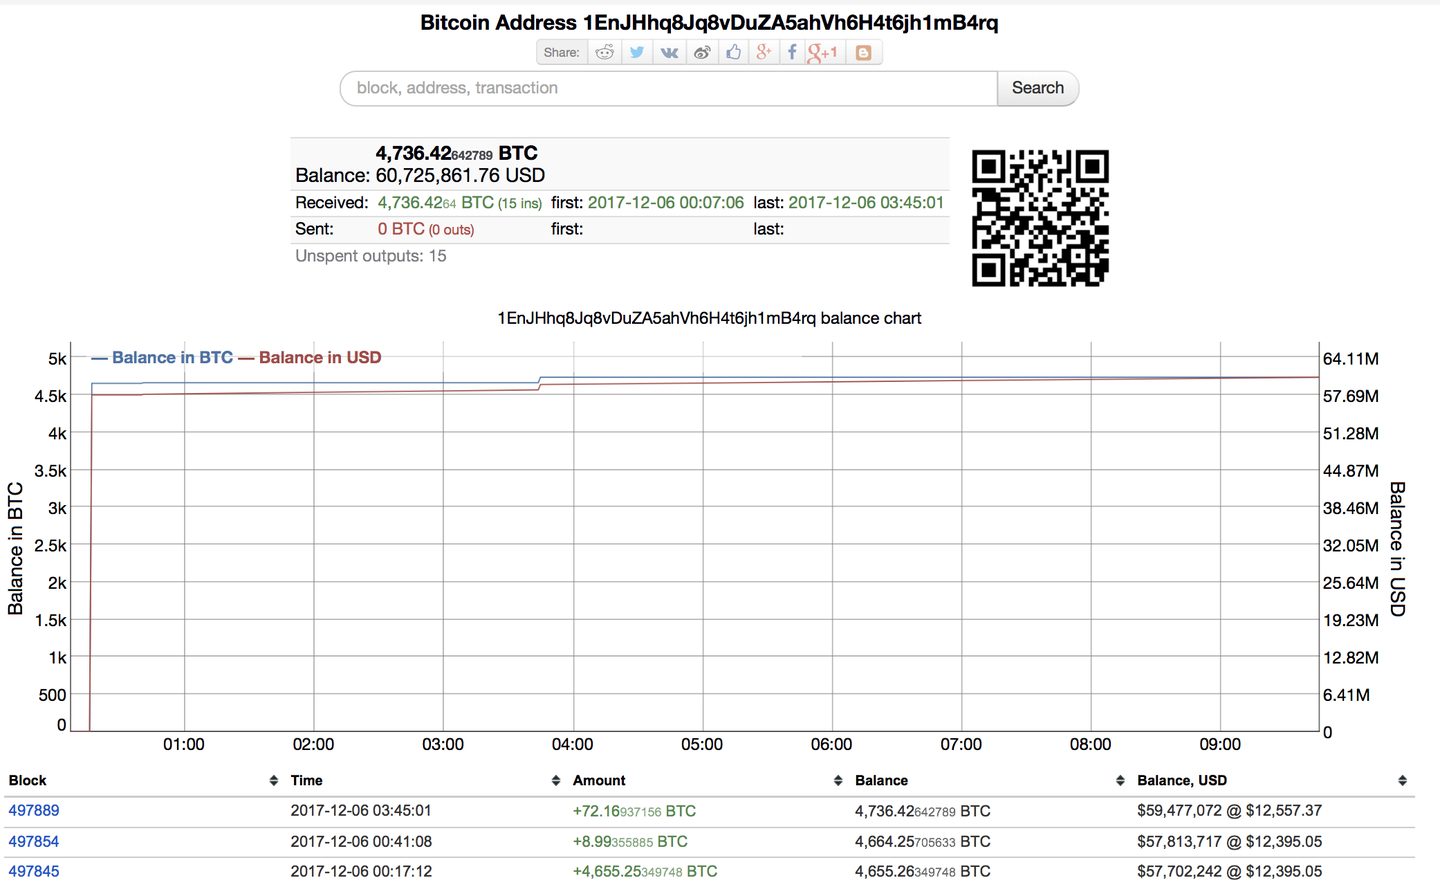Click the $59,477,072 @ $12,557.37 cell

pyautogui.click(x=1230, y=811)
